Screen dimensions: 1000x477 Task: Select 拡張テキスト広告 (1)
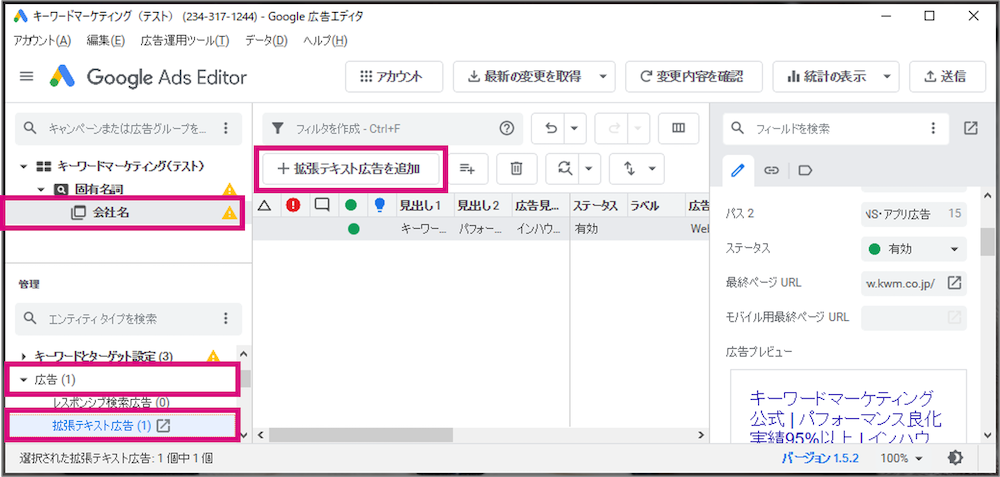point(101,425)
